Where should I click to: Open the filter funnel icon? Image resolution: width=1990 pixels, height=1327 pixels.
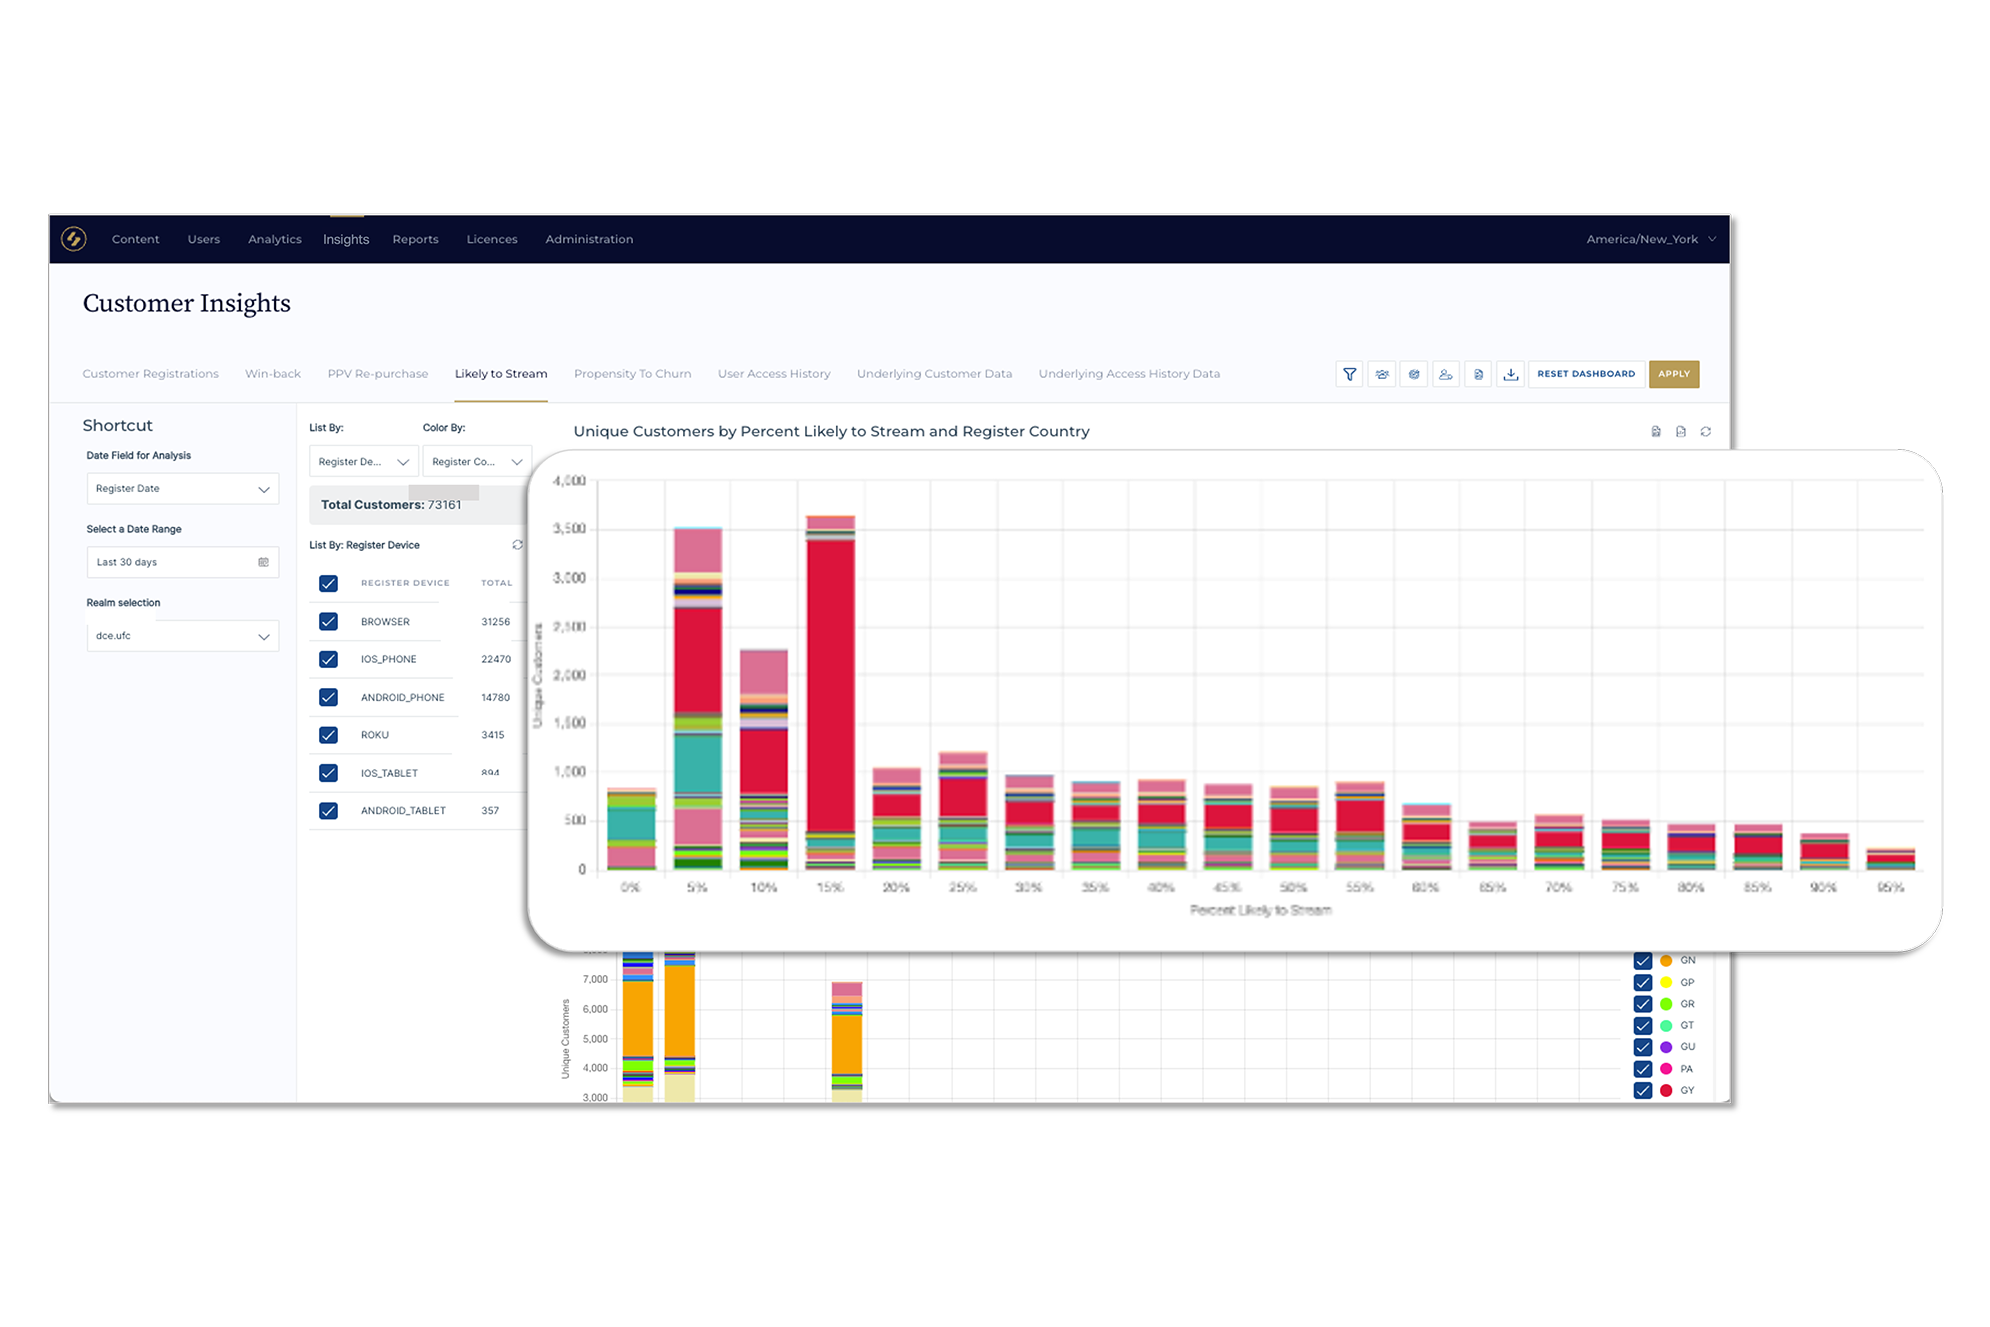pos(1349,374)
